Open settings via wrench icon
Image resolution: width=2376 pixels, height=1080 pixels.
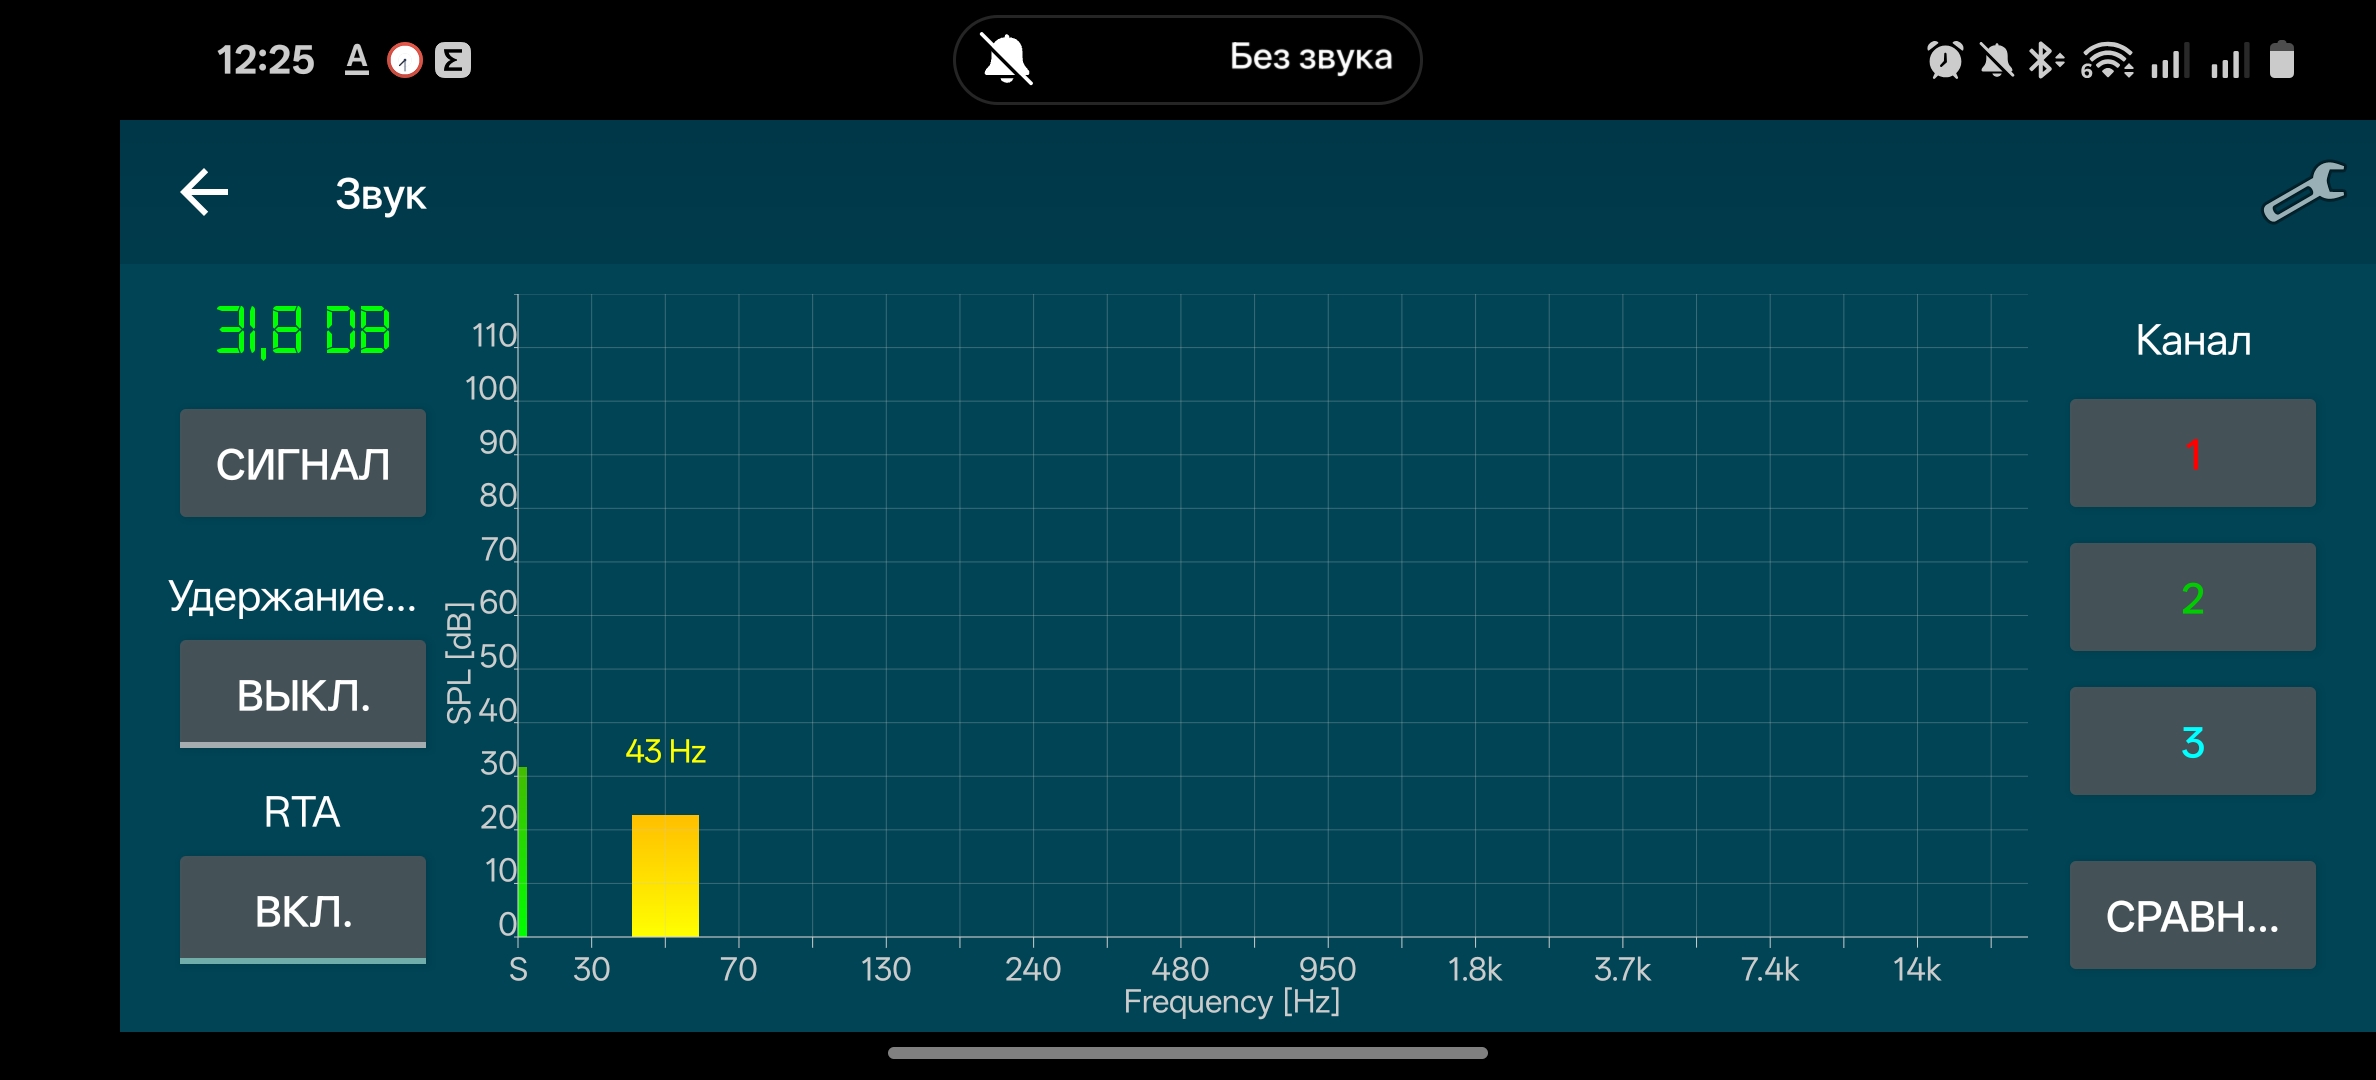coord(2303,192)
